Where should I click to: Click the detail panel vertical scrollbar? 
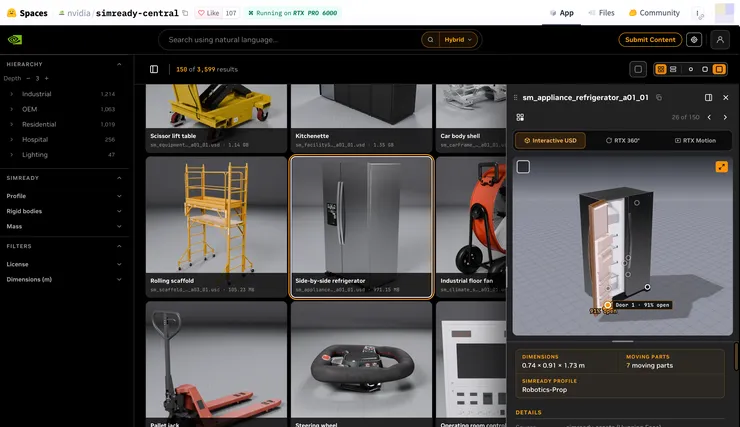coord(736,357)
